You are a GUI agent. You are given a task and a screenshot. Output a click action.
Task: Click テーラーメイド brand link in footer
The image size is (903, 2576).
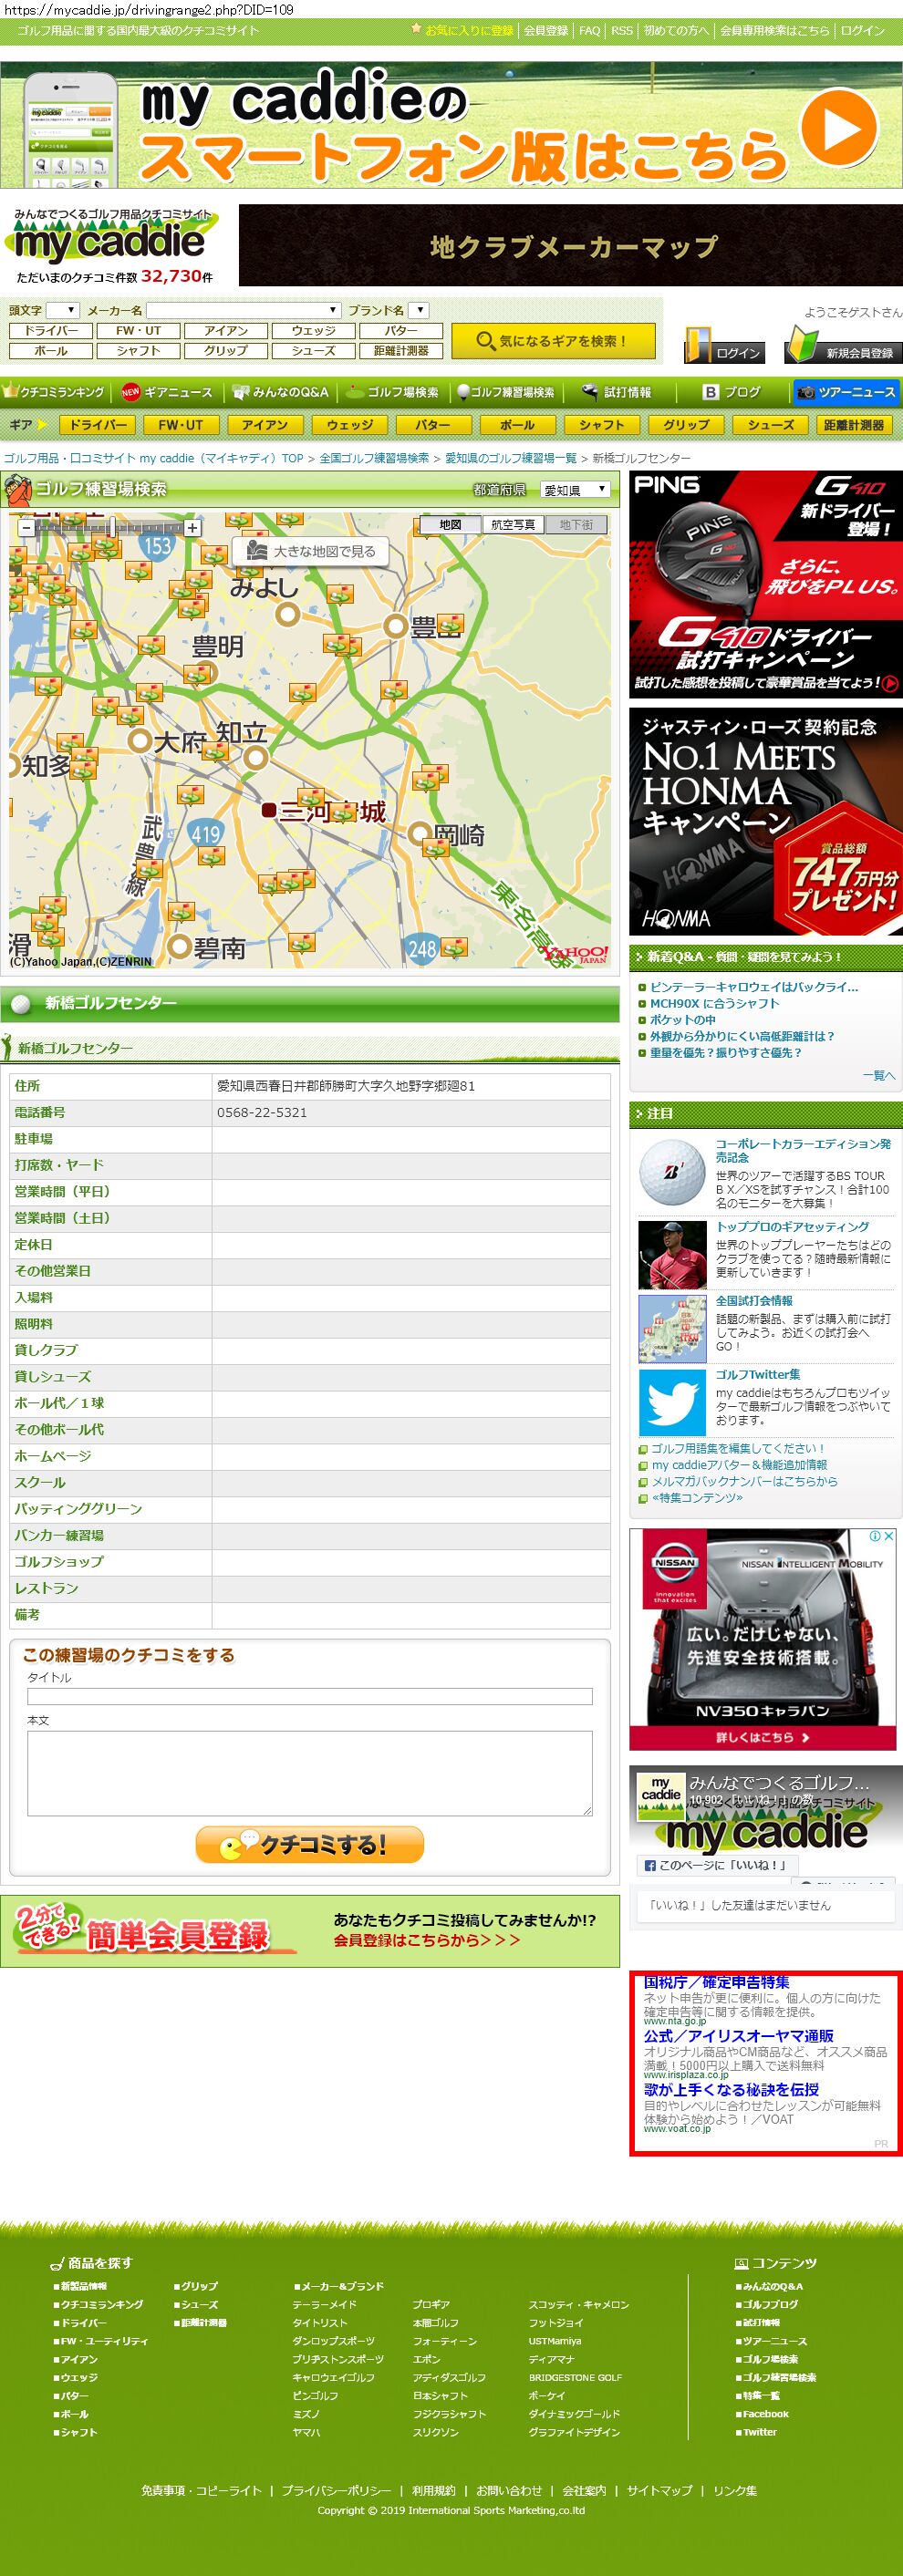click(324, 2305)
